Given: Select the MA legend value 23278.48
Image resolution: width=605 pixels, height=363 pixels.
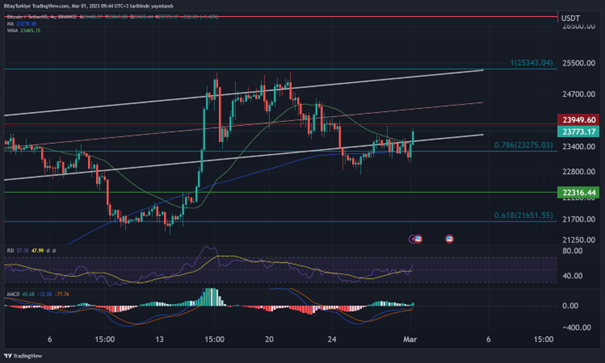Looking at the screenshot, I should 26,24.
